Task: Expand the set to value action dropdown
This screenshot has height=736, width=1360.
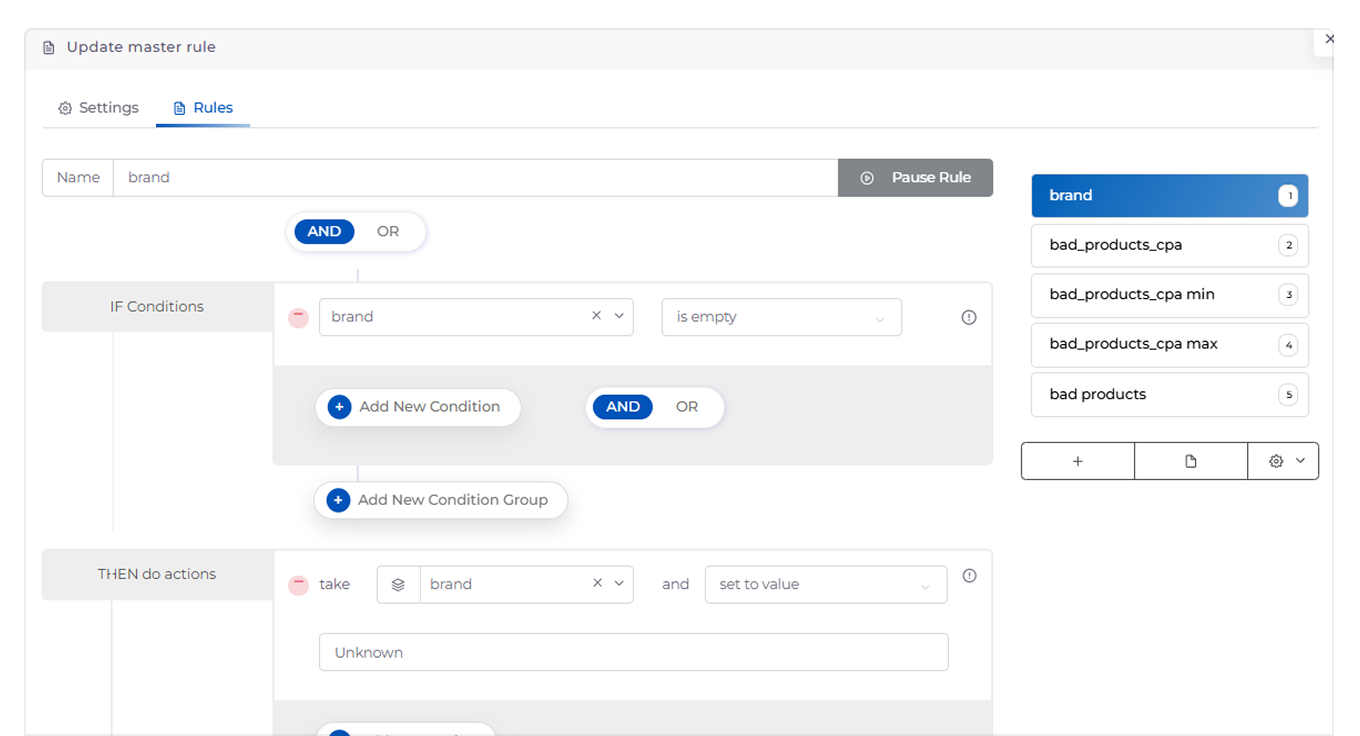Action: (x=825, y=585)
